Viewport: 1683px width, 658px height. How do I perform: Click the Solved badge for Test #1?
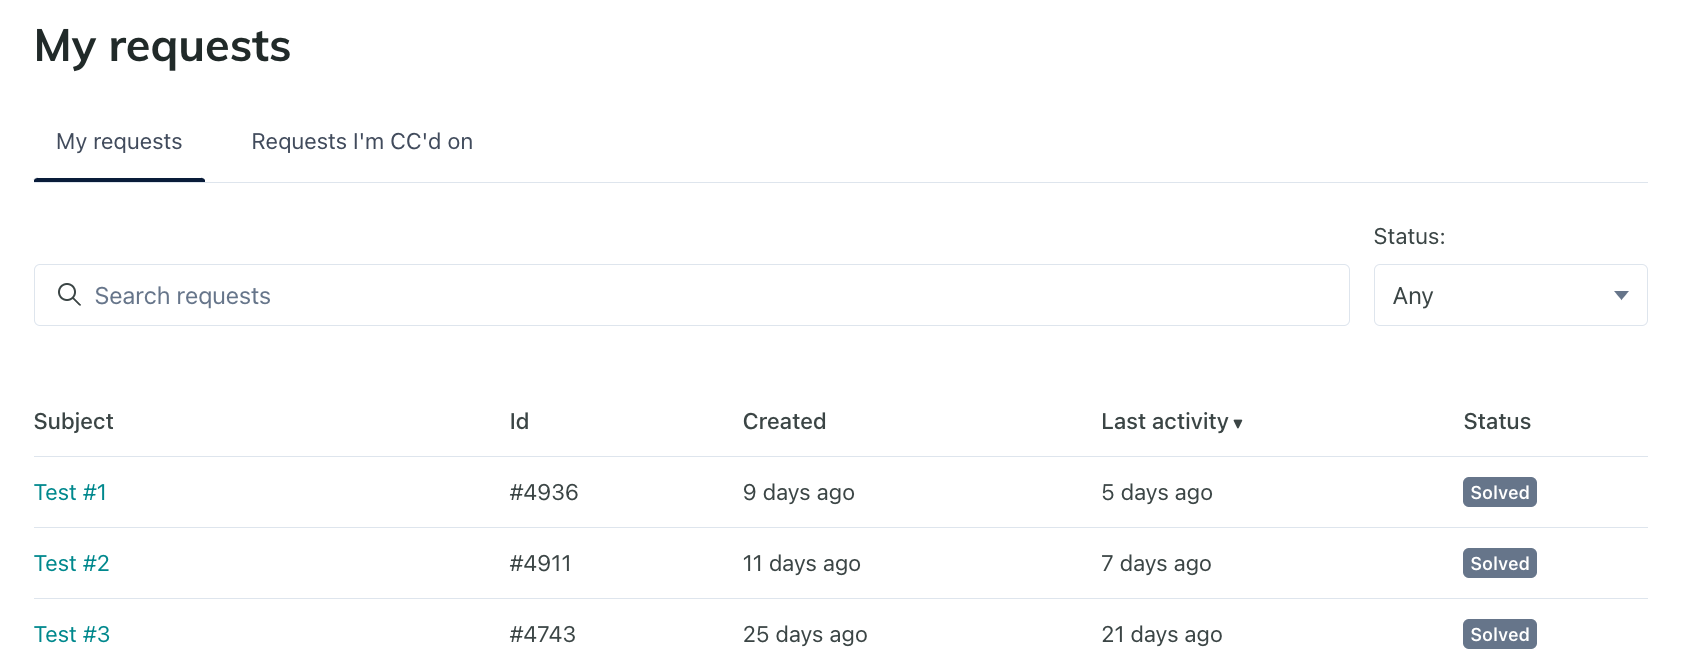[x=1500, y=492]
